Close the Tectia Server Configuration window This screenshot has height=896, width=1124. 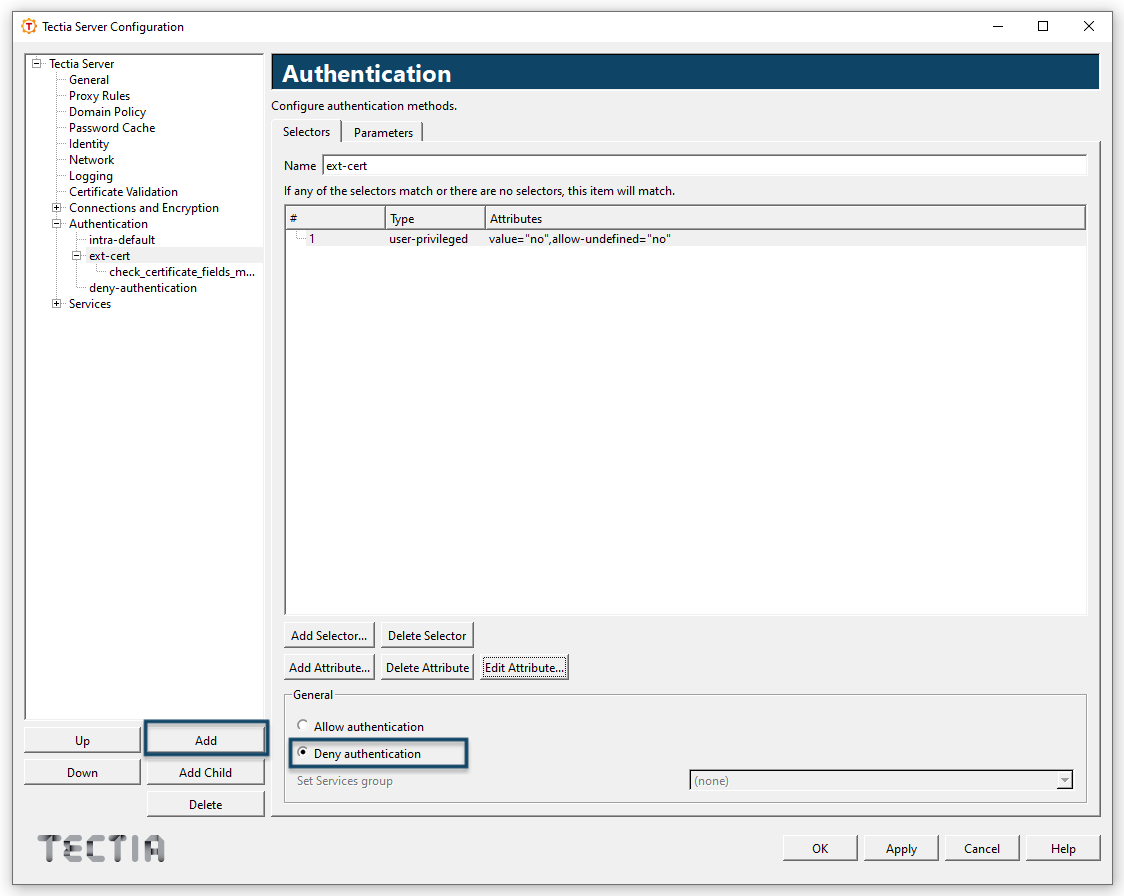click(x=1088, y=27)
